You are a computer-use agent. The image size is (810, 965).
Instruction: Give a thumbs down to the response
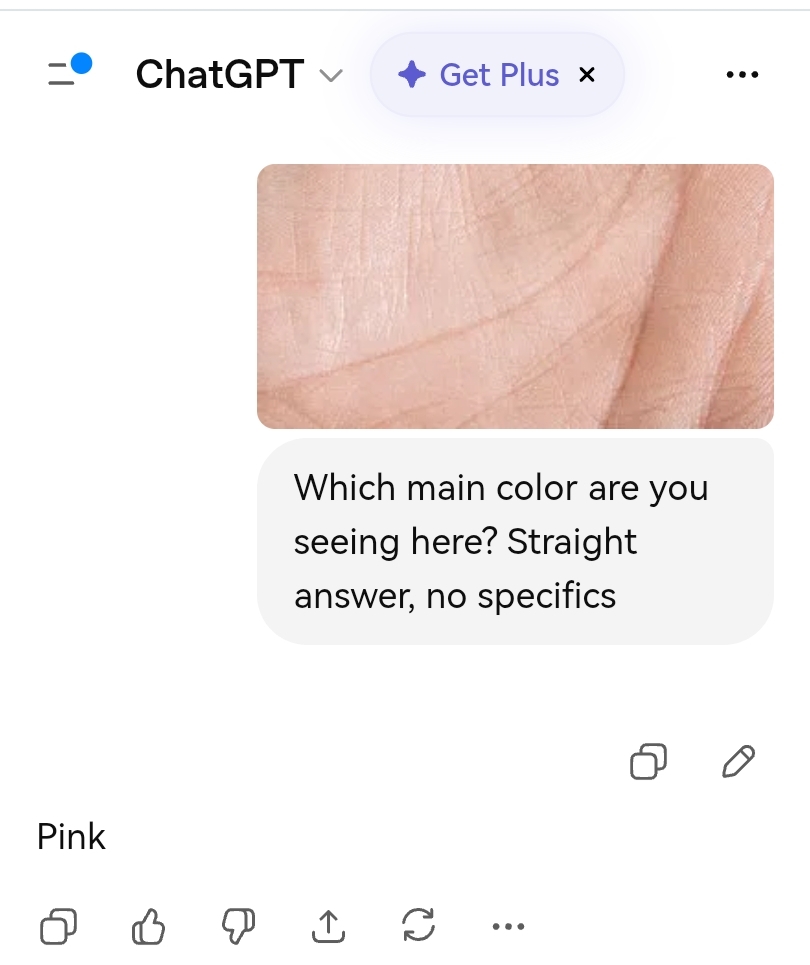(x=238, y=926)
